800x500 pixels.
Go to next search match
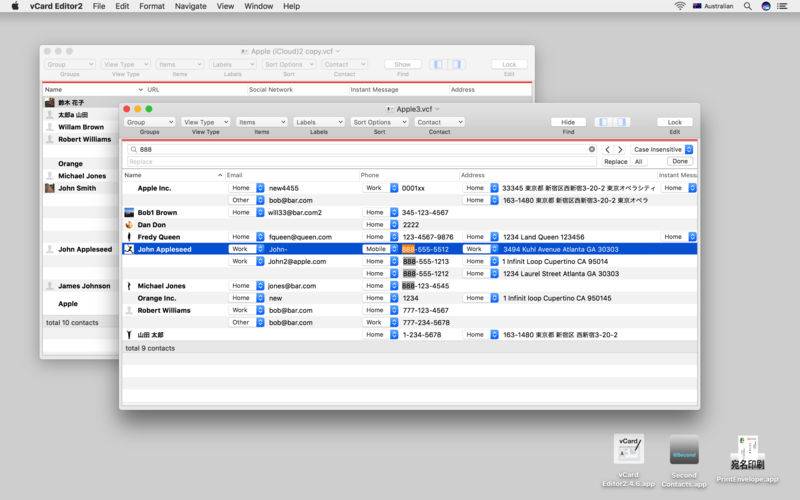pos(620,149)
